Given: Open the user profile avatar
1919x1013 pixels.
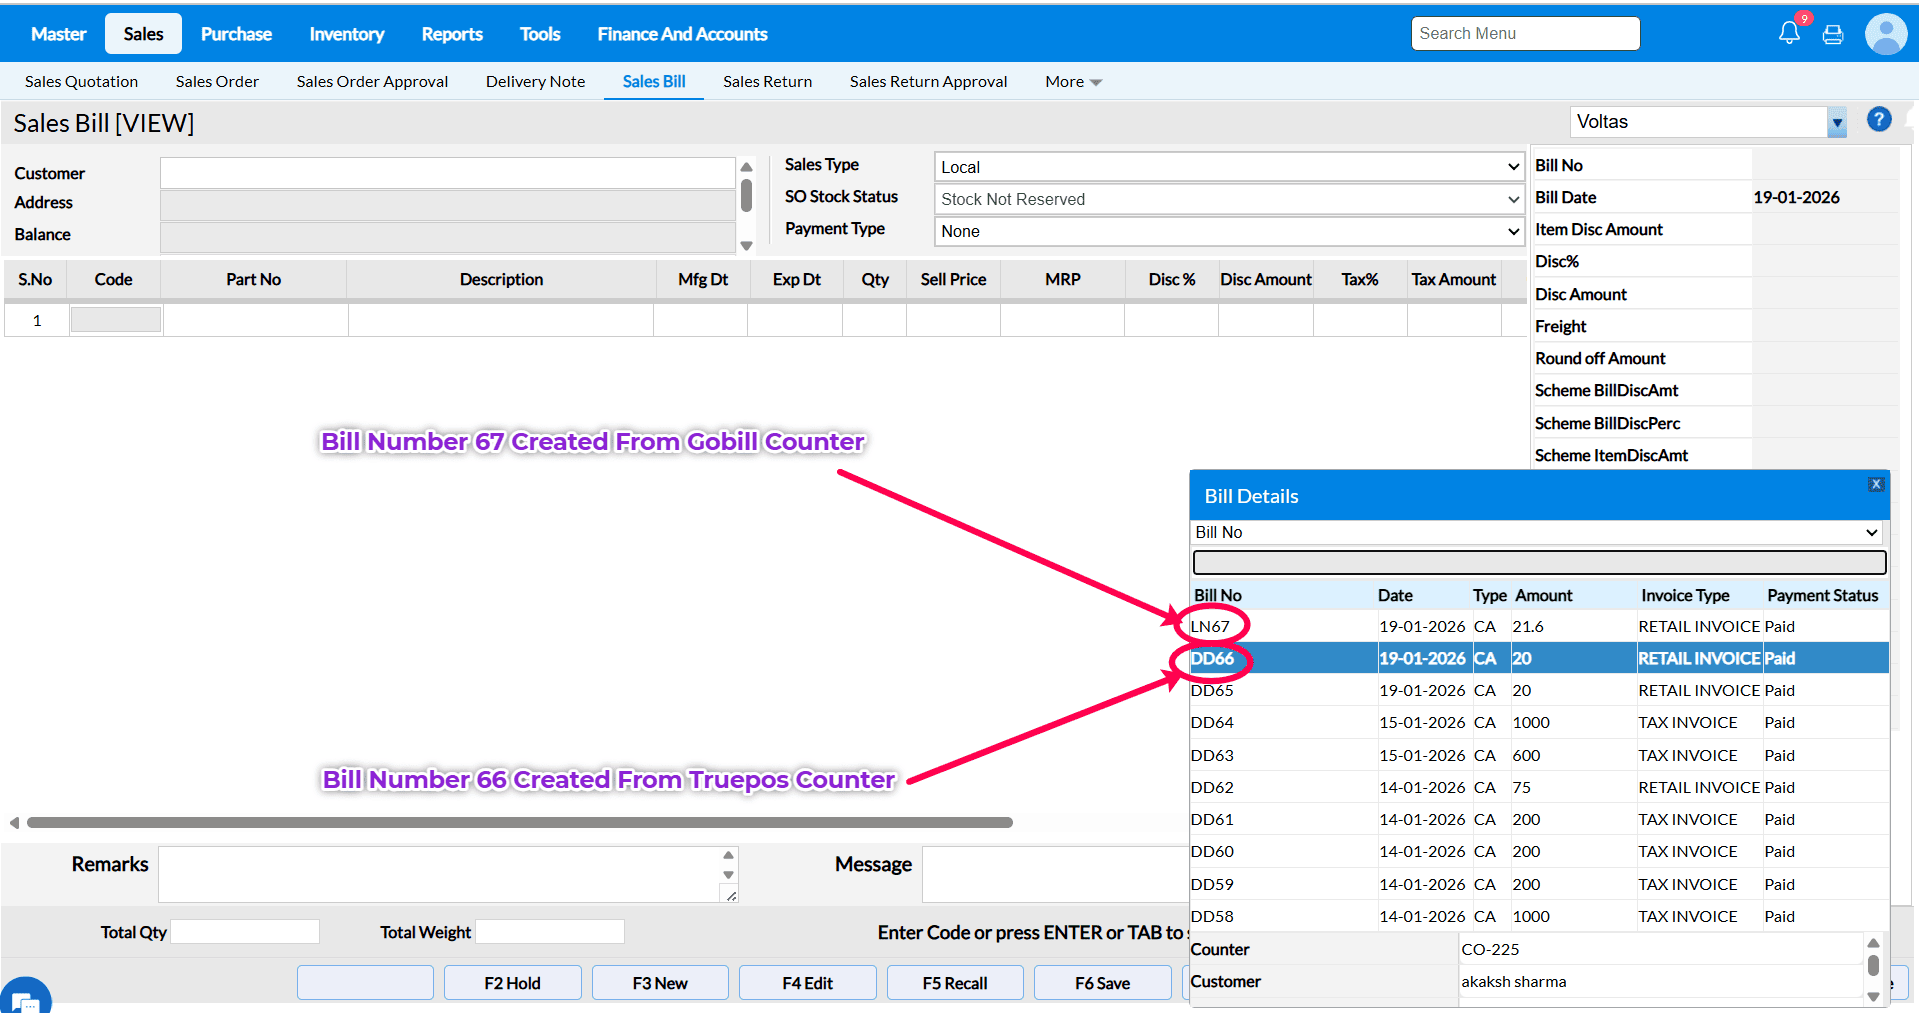Looking at the screenshot, I should pyautogui.click(x=1885, y=34).
